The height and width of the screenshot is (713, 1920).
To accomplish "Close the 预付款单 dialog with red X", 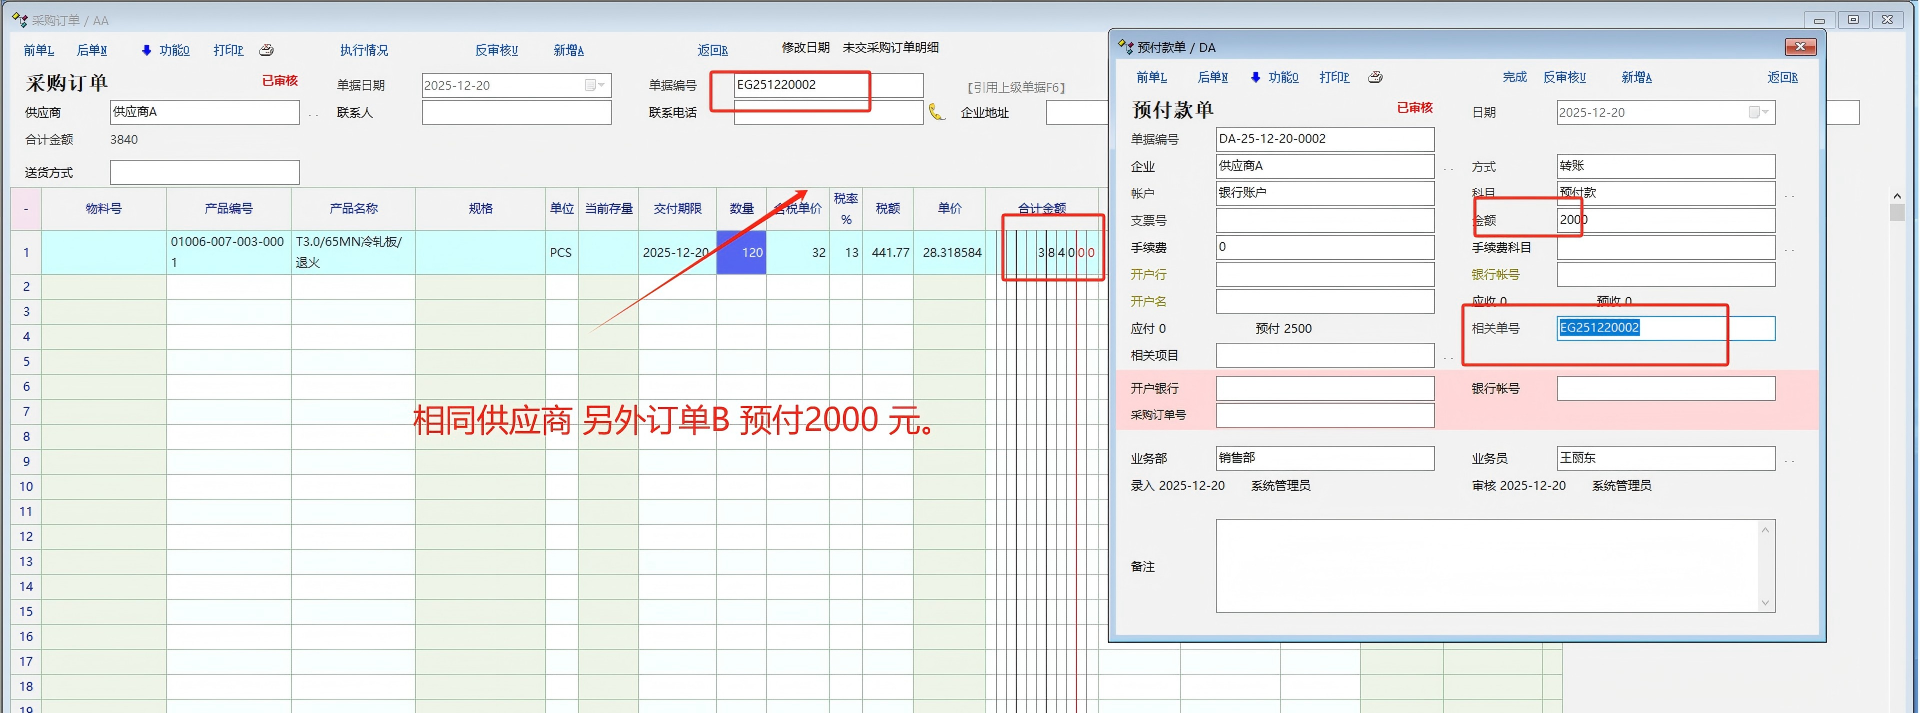I will point(1800,47).
